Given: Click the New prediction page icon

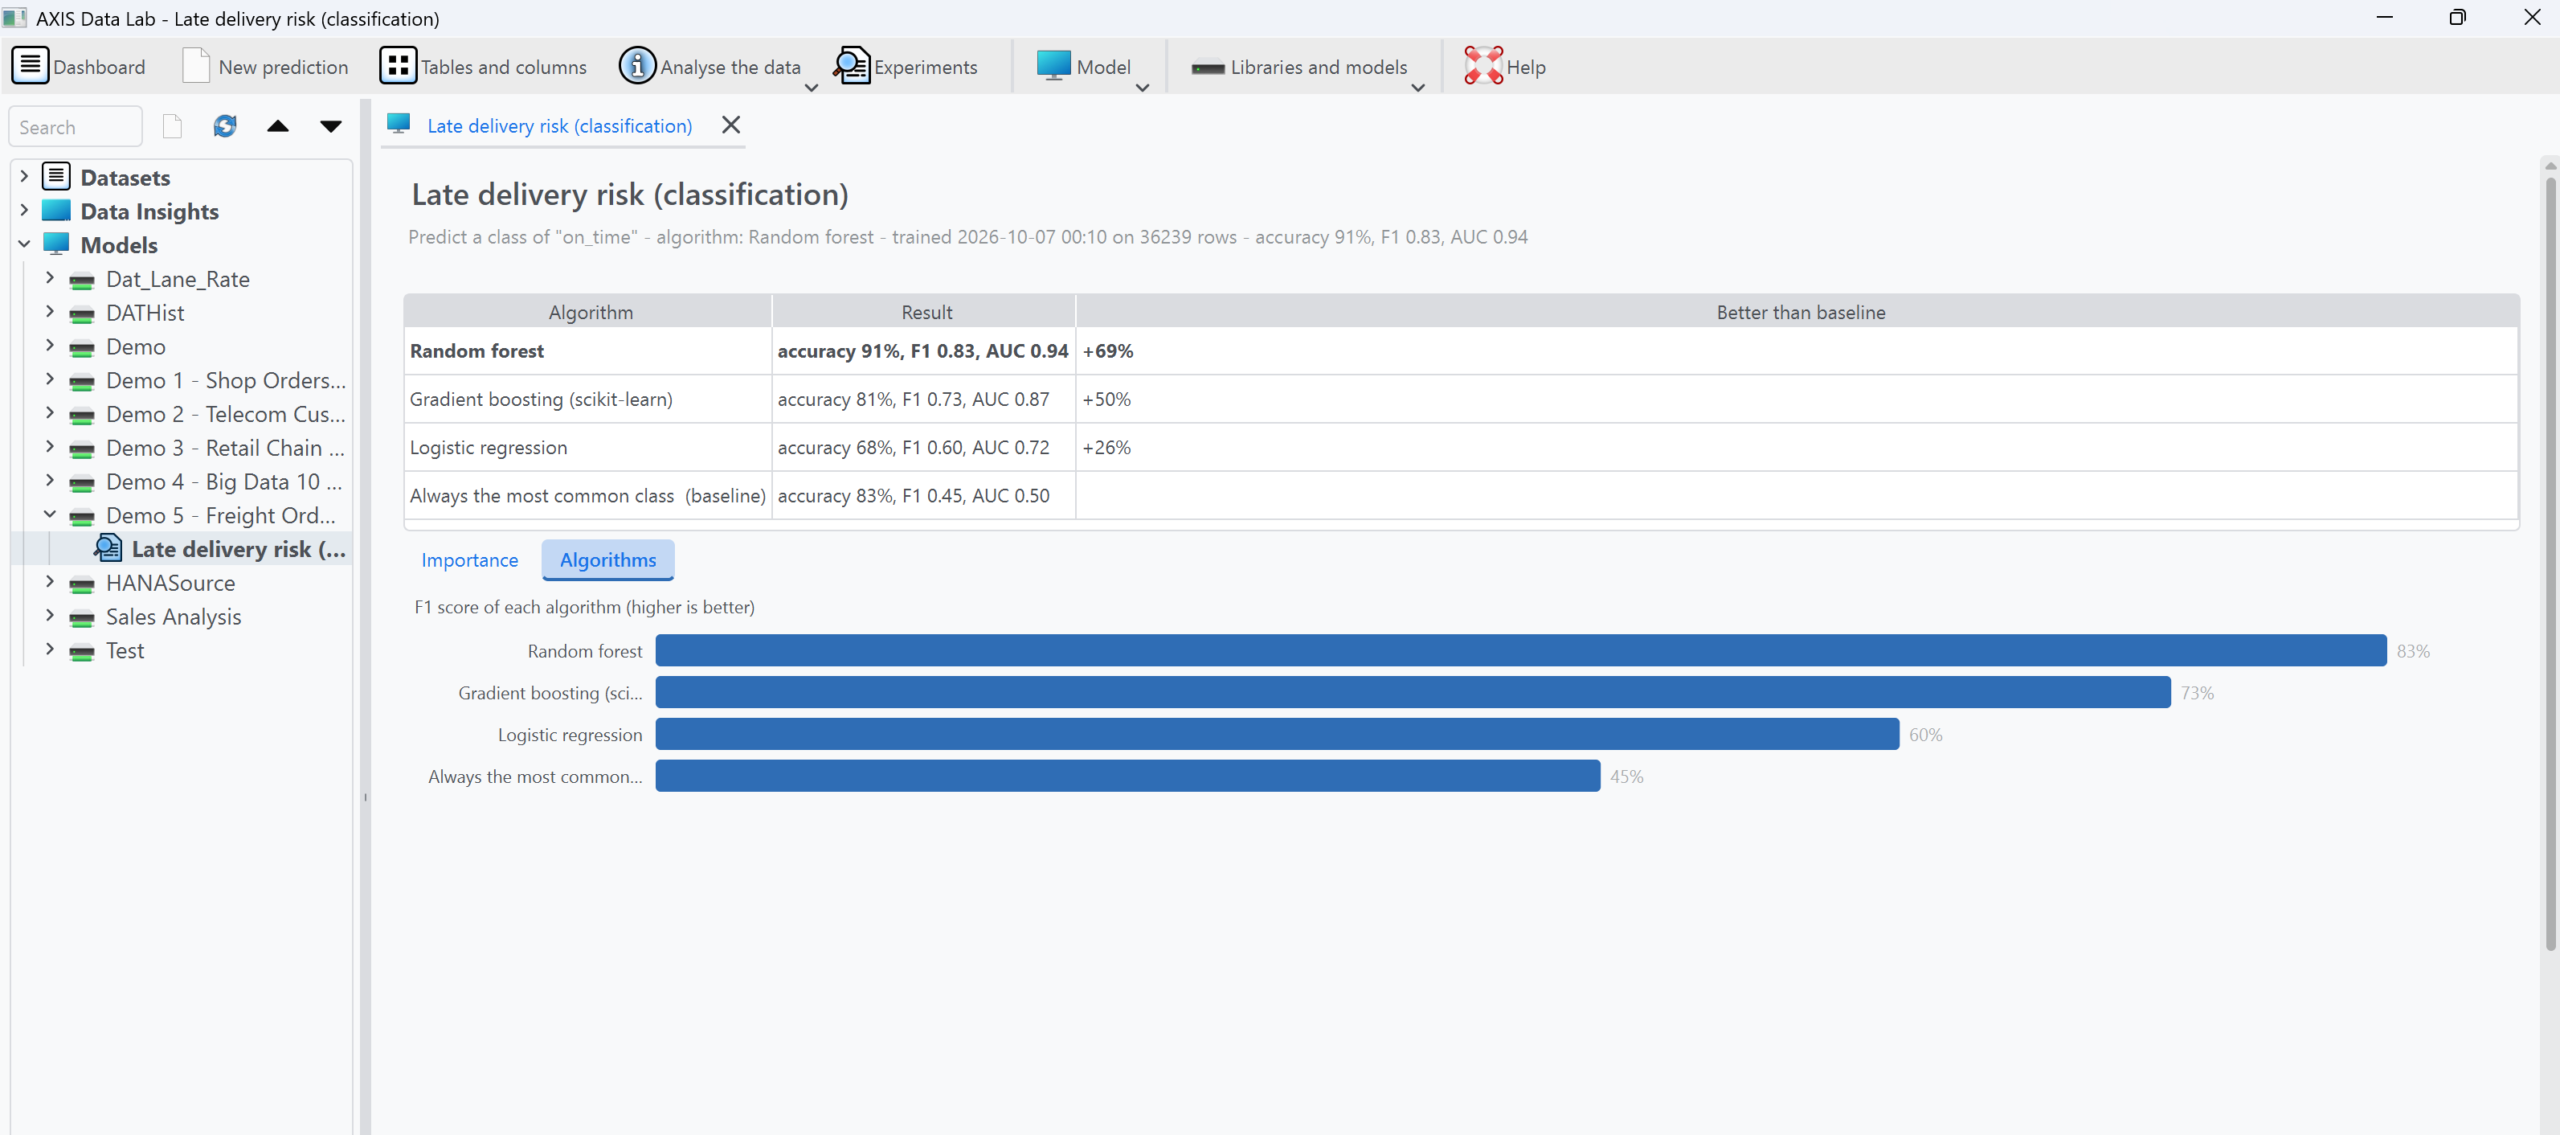Looking at the screenshot, I should pos(196,66).
